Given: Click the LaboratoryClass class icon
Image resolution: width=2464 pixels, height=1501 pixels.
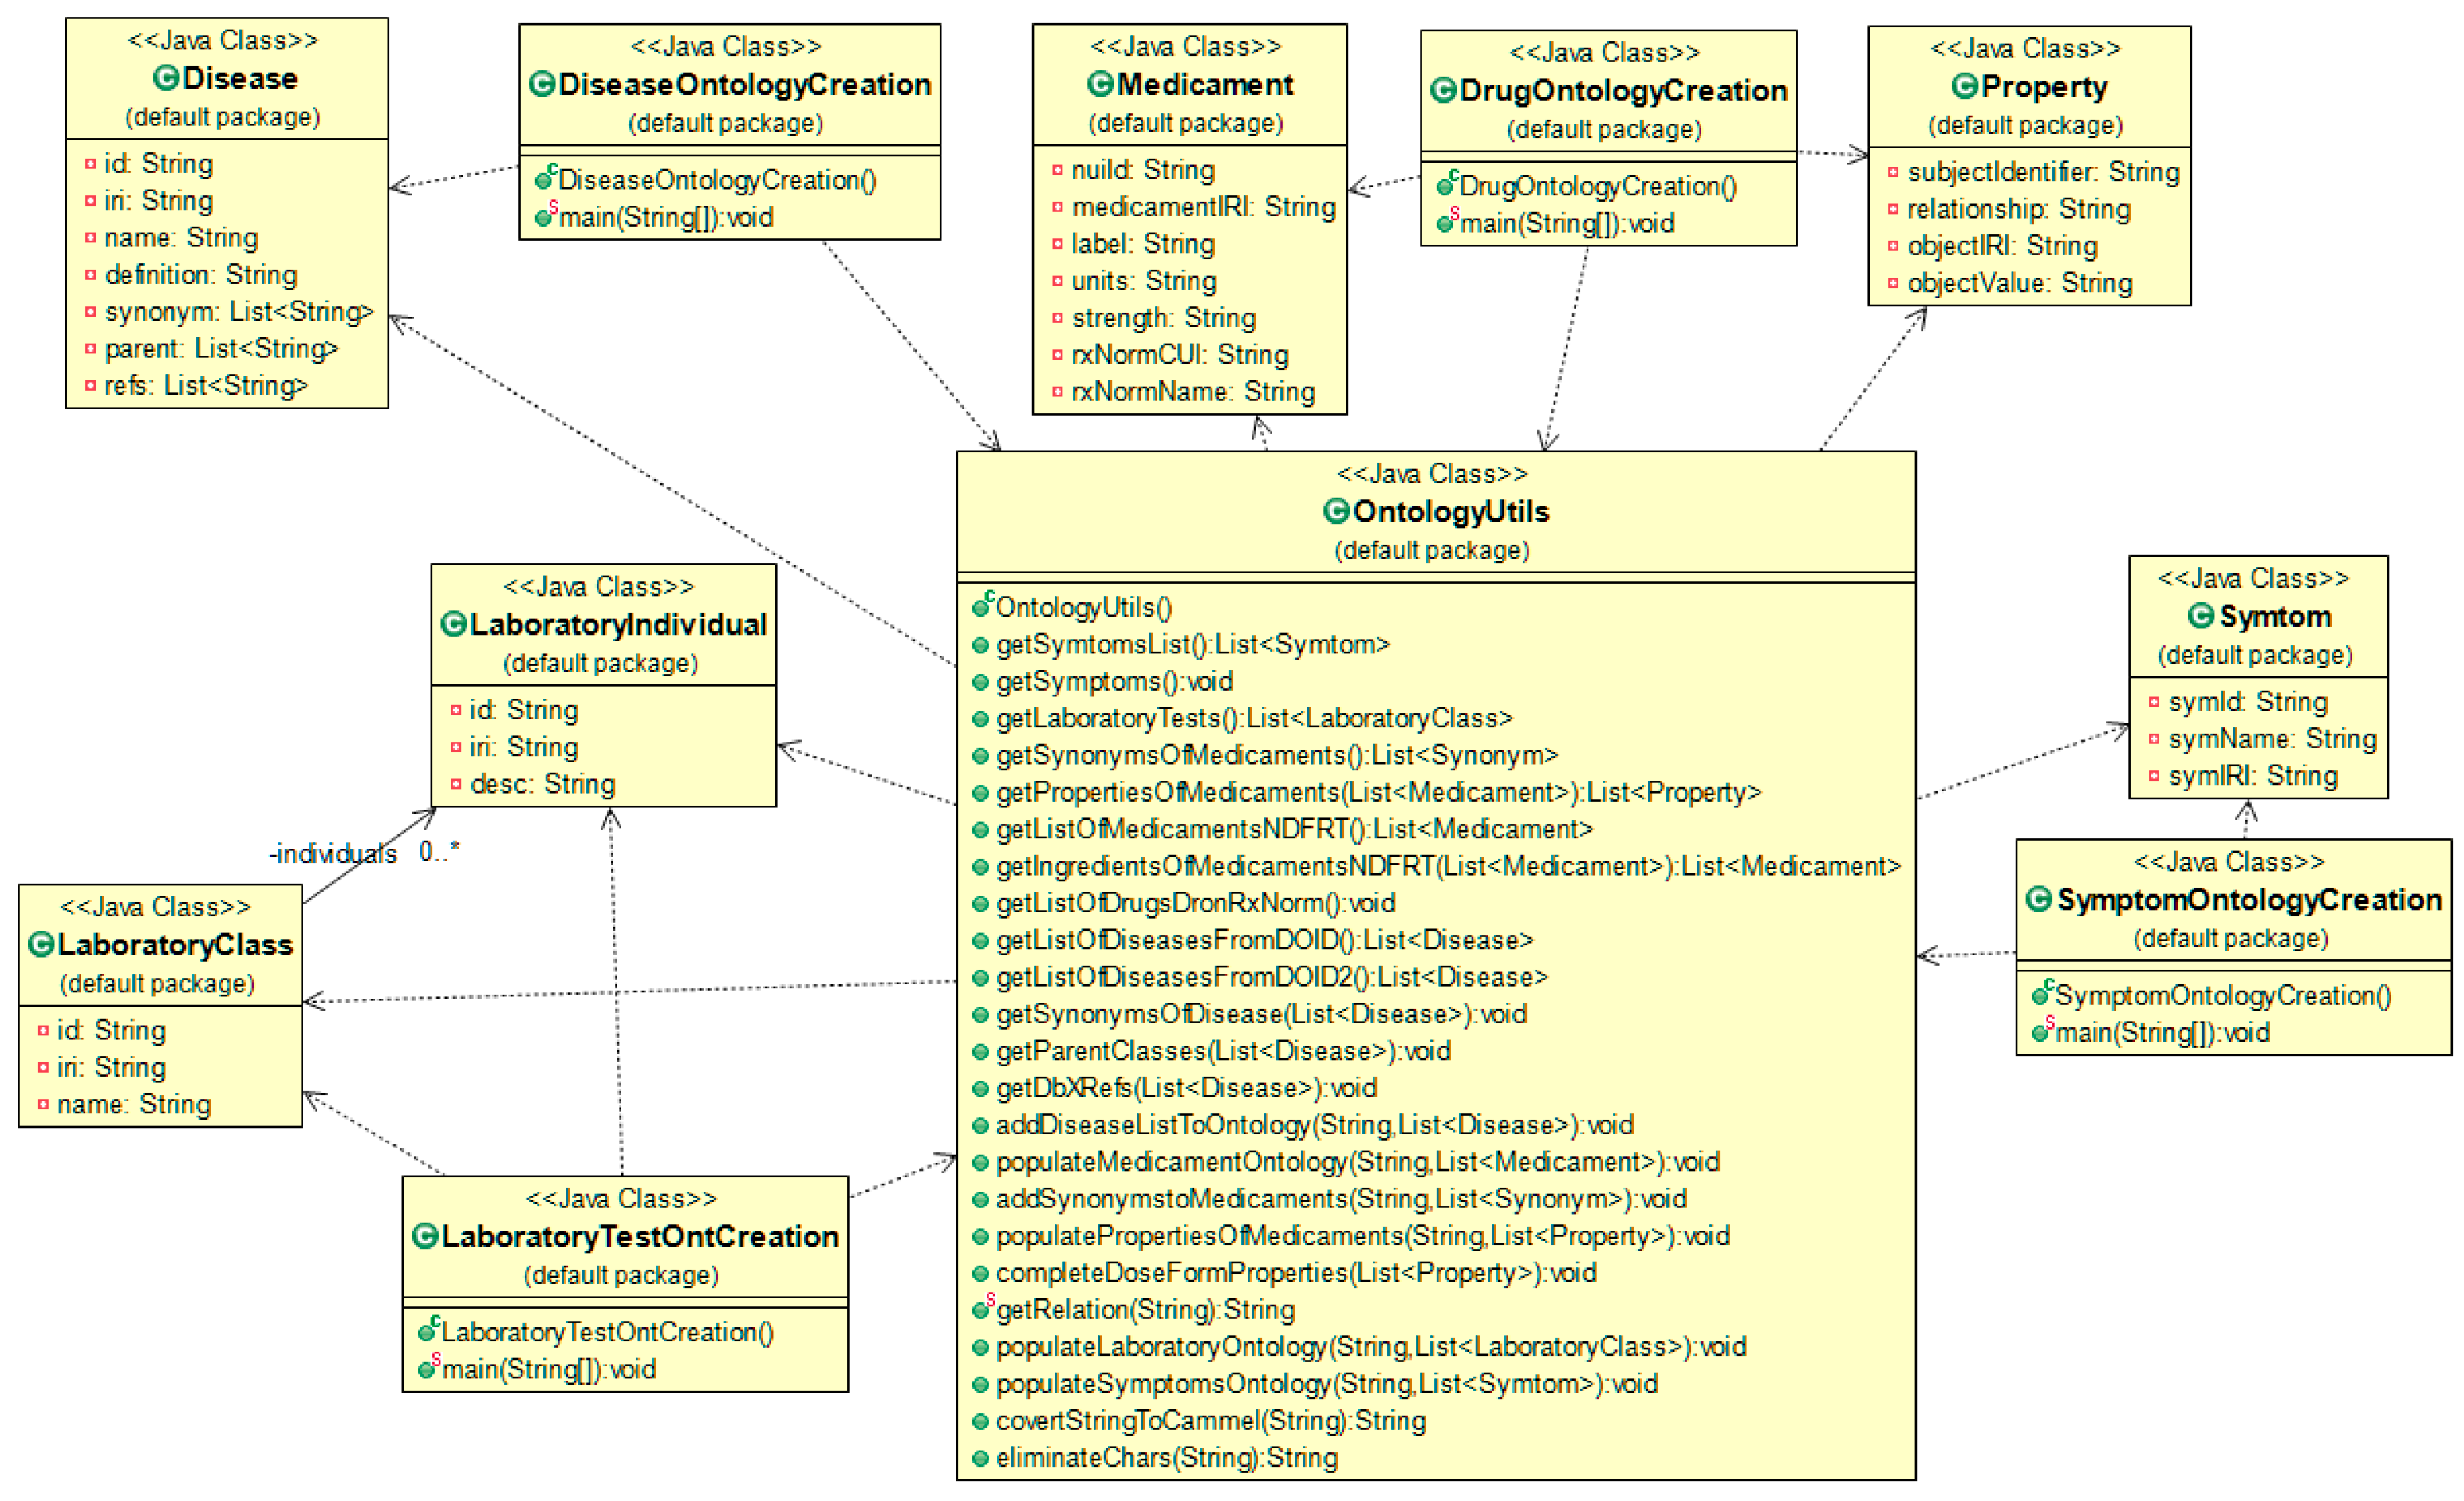Looking at the screenshot, I should pos(41,944).
